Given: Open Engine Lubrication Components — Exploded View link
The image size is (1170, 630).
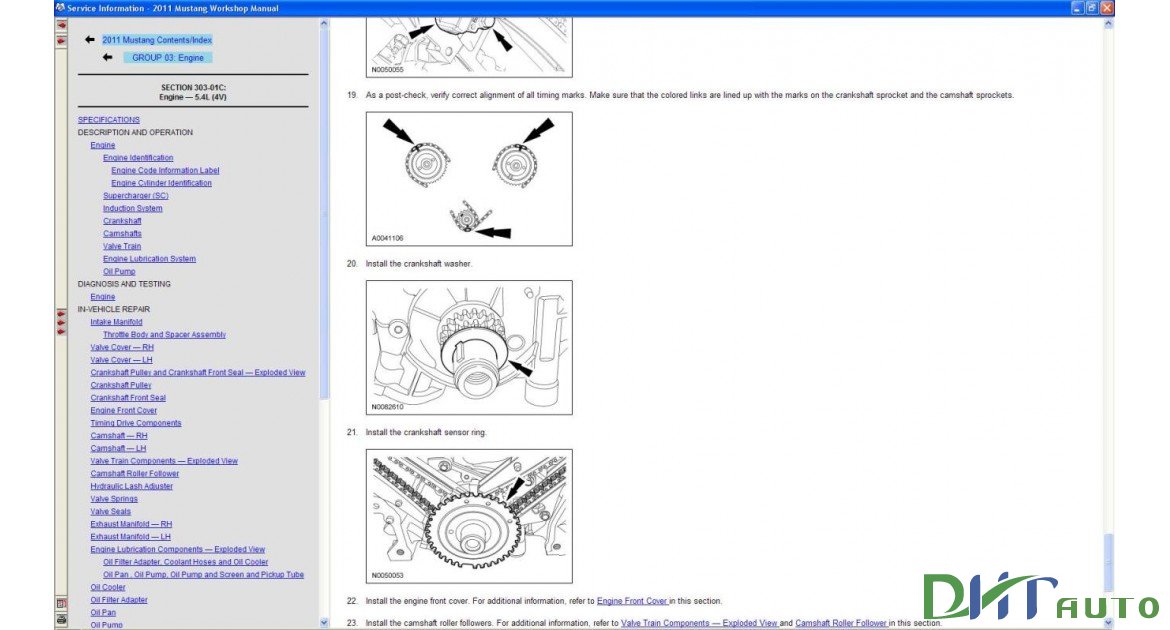Looking at the screenshot, I should [178, 550].
